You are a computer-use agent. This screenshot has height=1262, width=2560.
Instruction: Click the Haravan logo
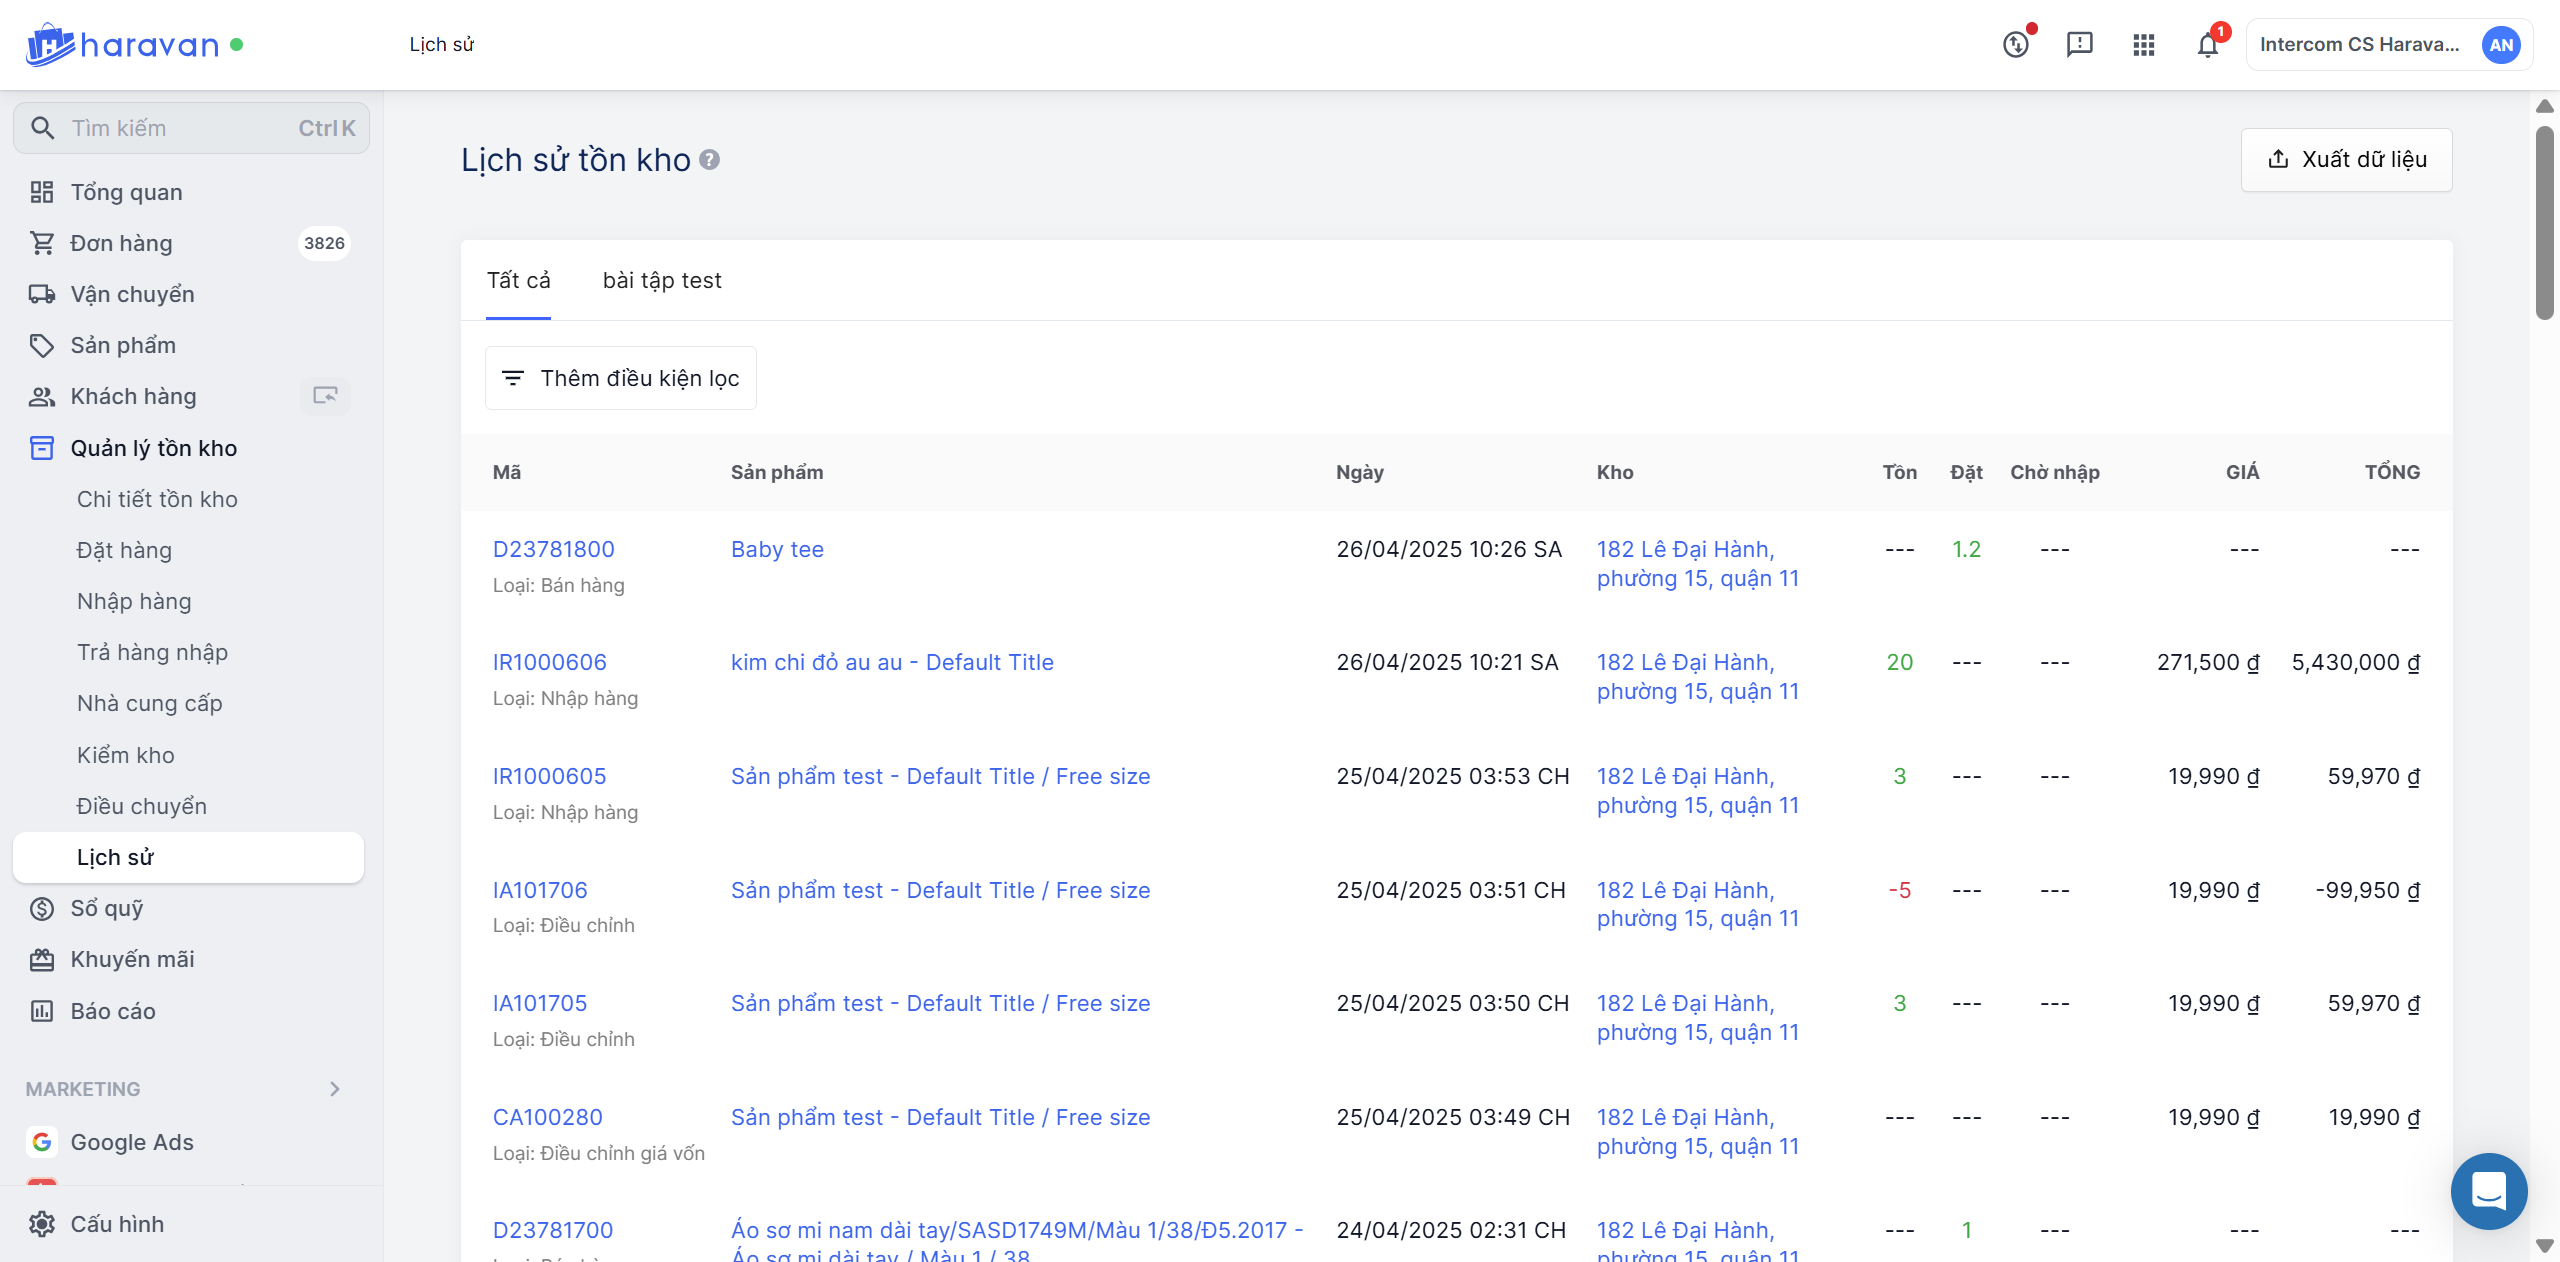click(x=122, y=45)
